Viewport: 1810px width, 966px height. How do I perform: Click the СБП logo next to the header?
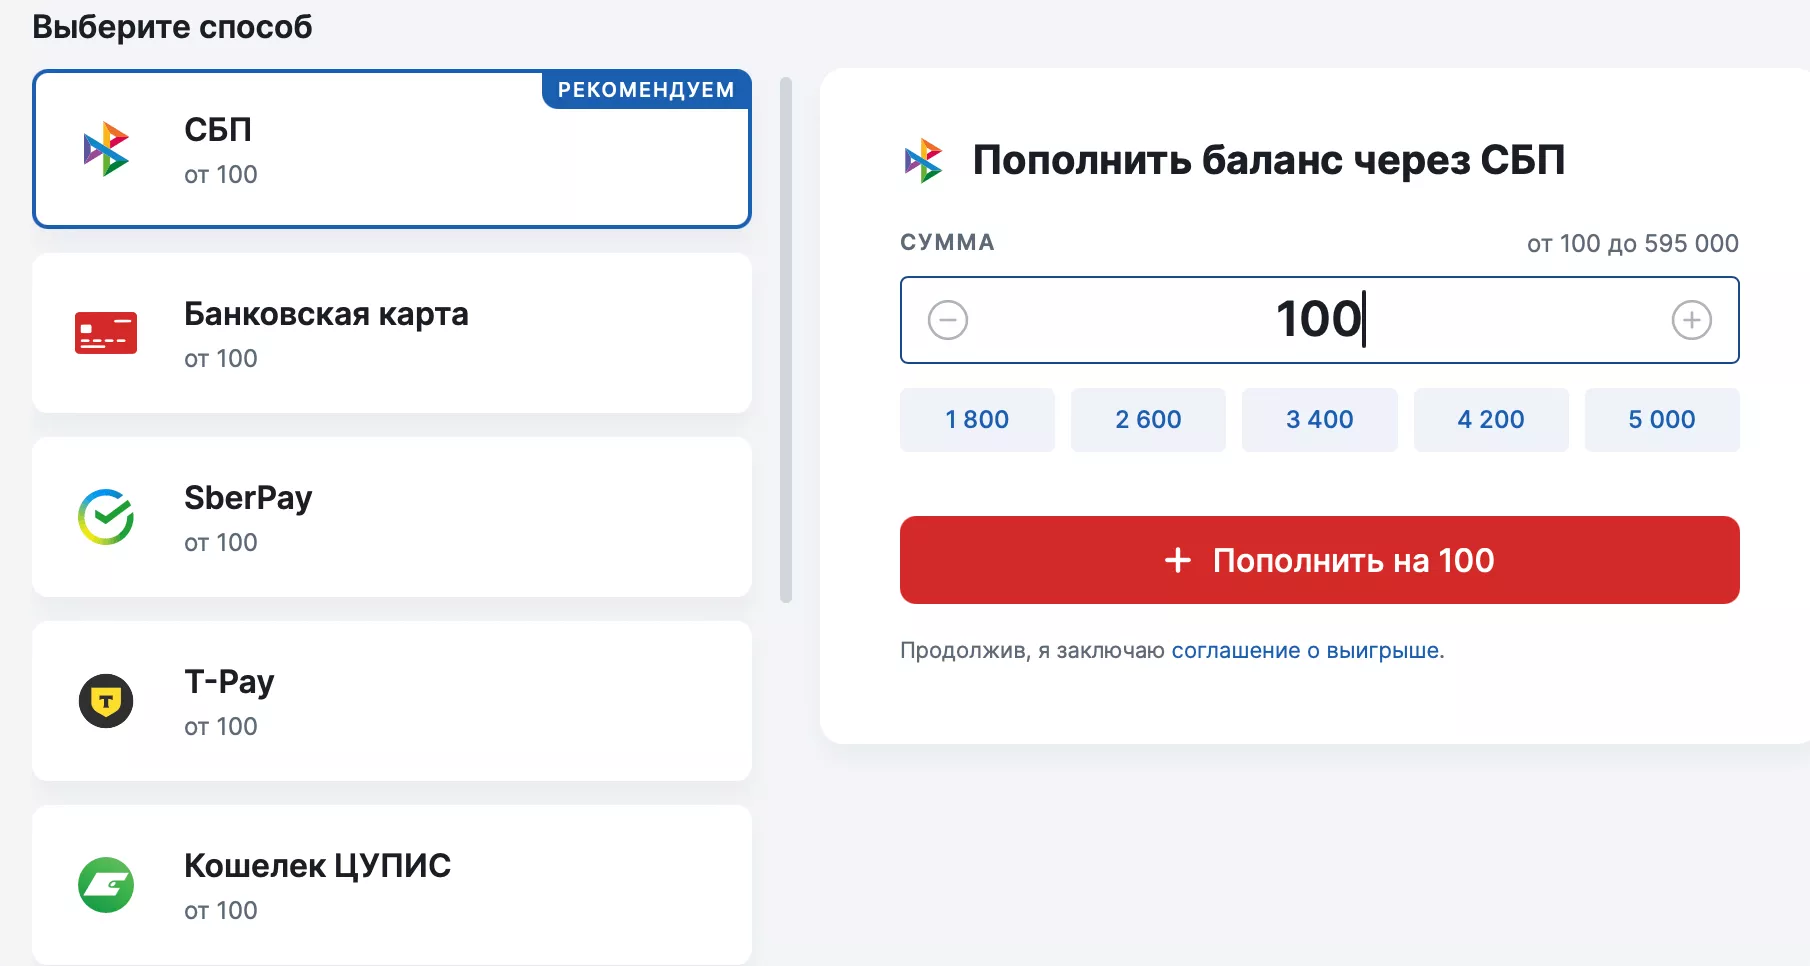[923, 159]
